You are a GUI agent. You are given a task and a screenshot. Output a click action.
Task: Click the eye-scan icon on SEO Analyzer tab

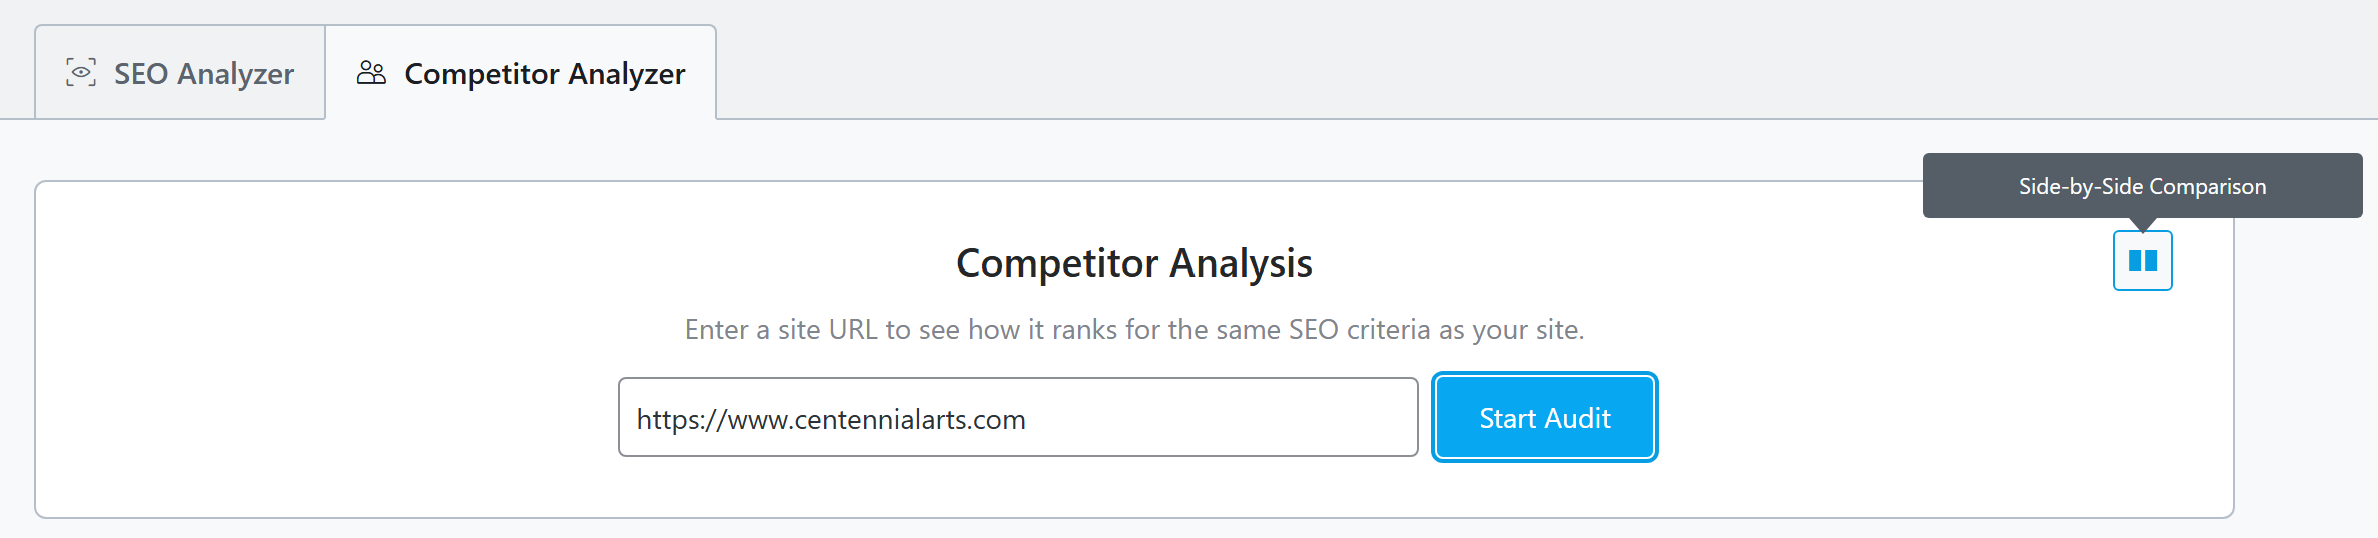pos(81,73)
